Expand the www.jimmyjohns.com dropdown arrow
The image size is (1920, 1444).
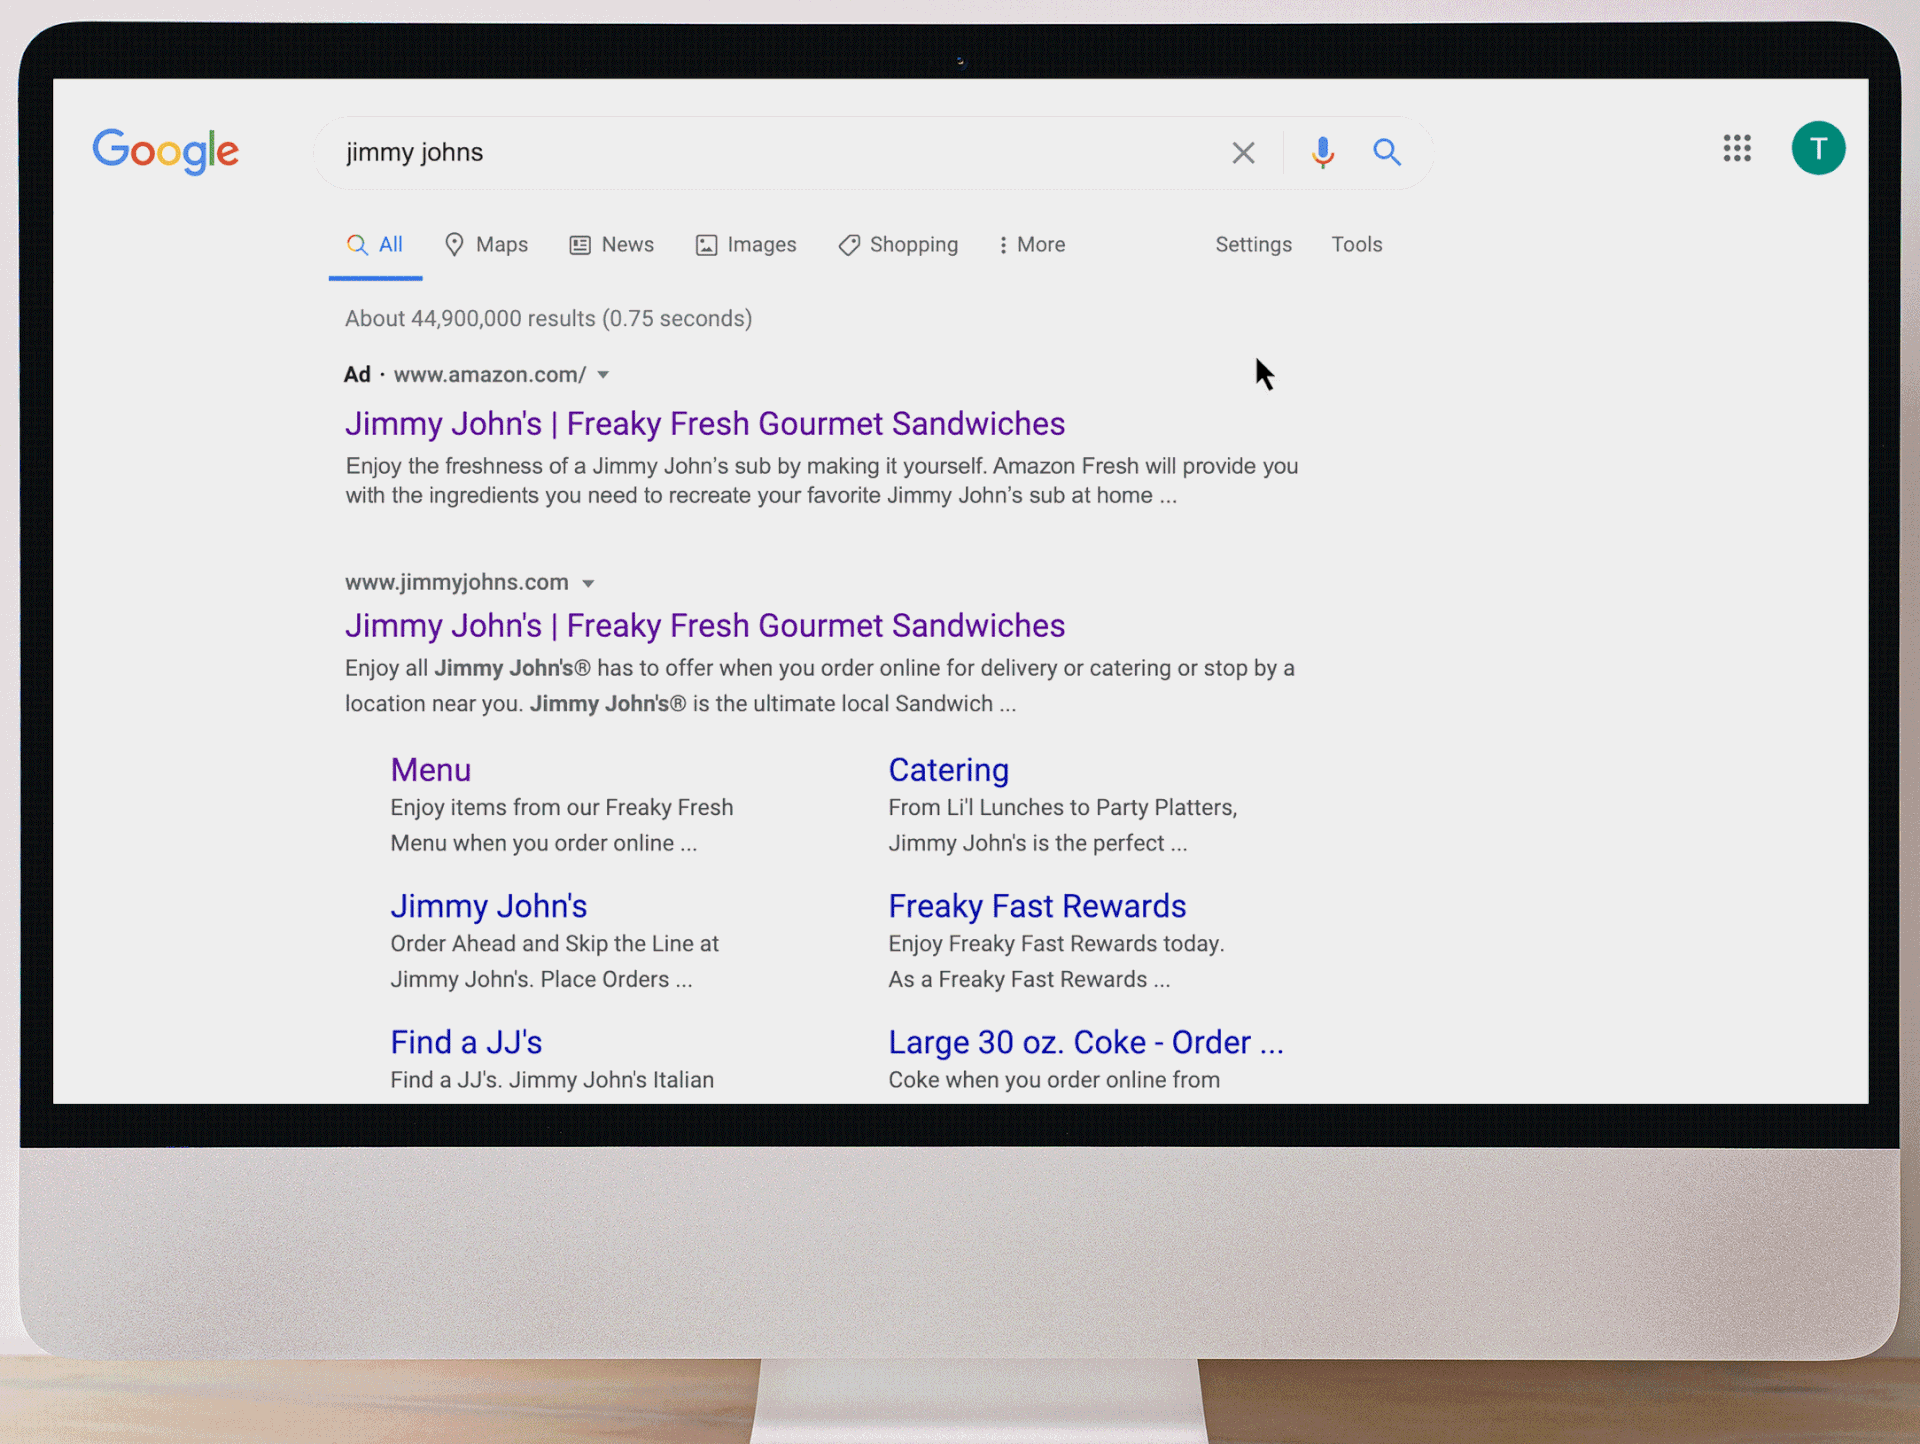(588, 583)
